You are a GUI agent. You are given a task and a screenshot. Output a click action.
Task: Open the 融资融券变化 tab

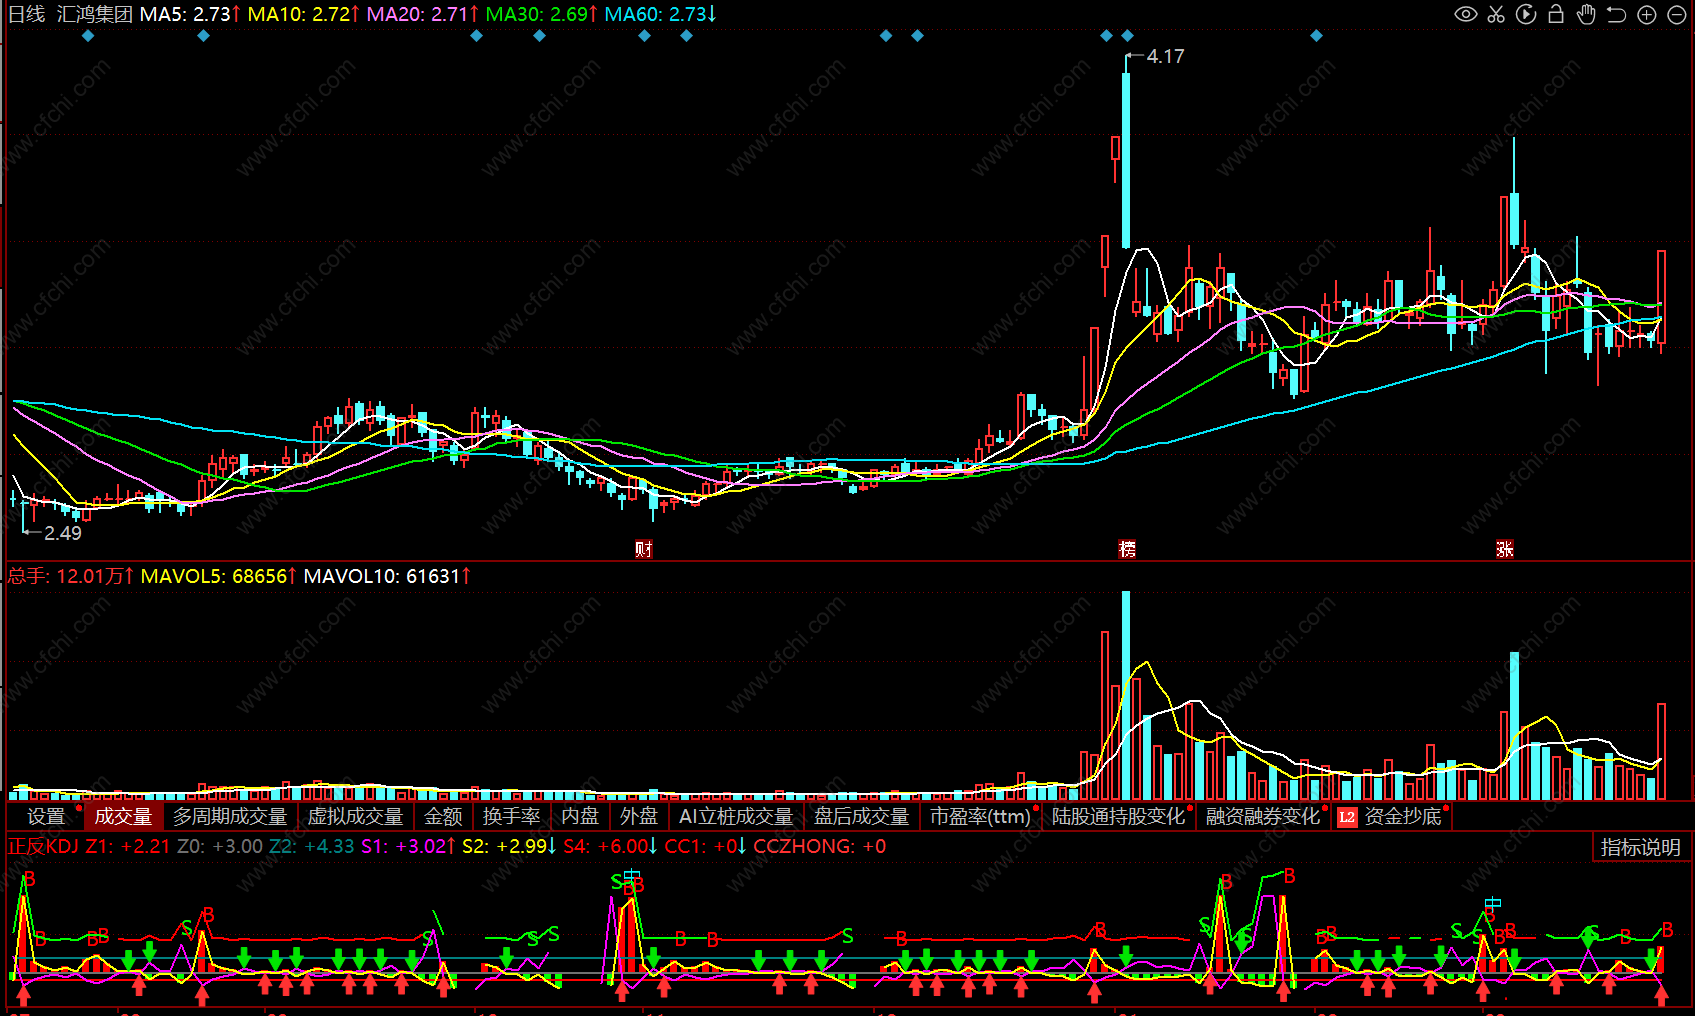coord(1263,817)
